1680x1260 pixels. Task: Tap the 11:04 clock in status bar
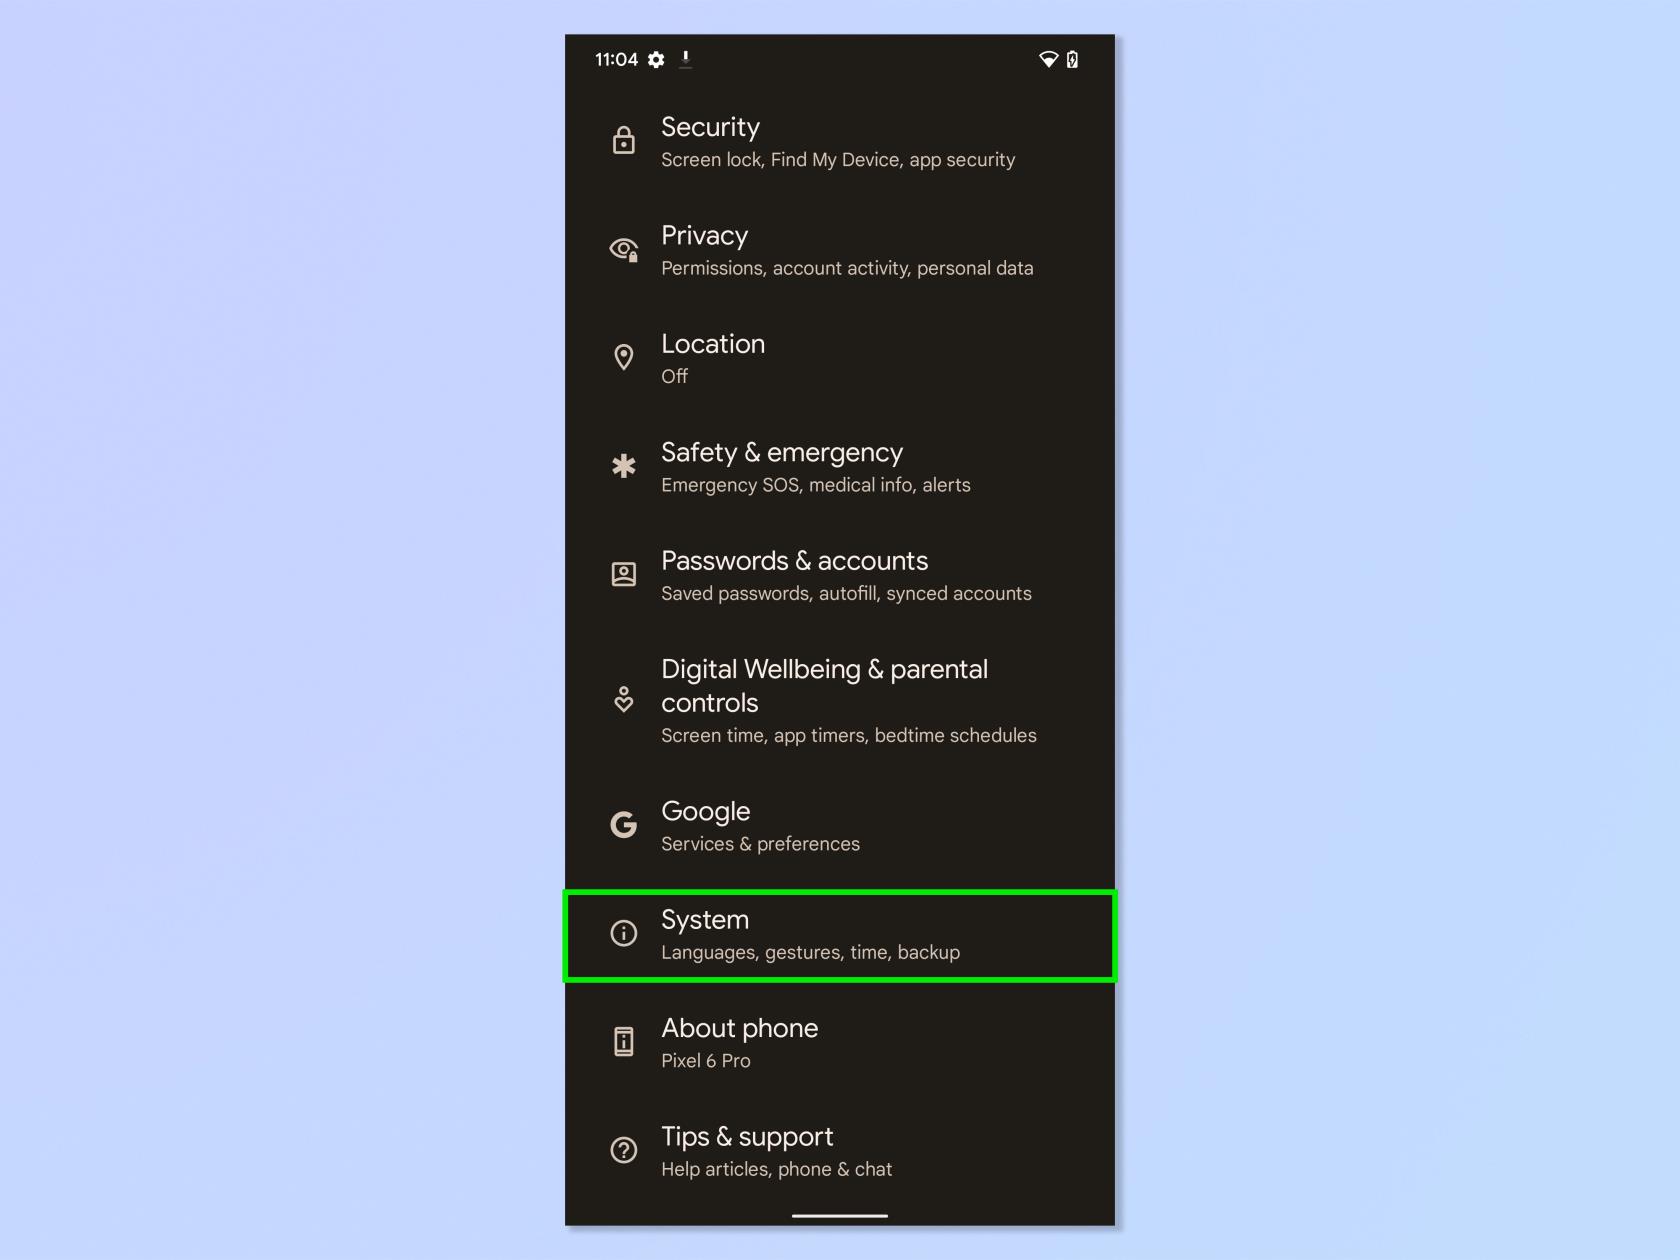pyautogui.click(x=616, y=60)
